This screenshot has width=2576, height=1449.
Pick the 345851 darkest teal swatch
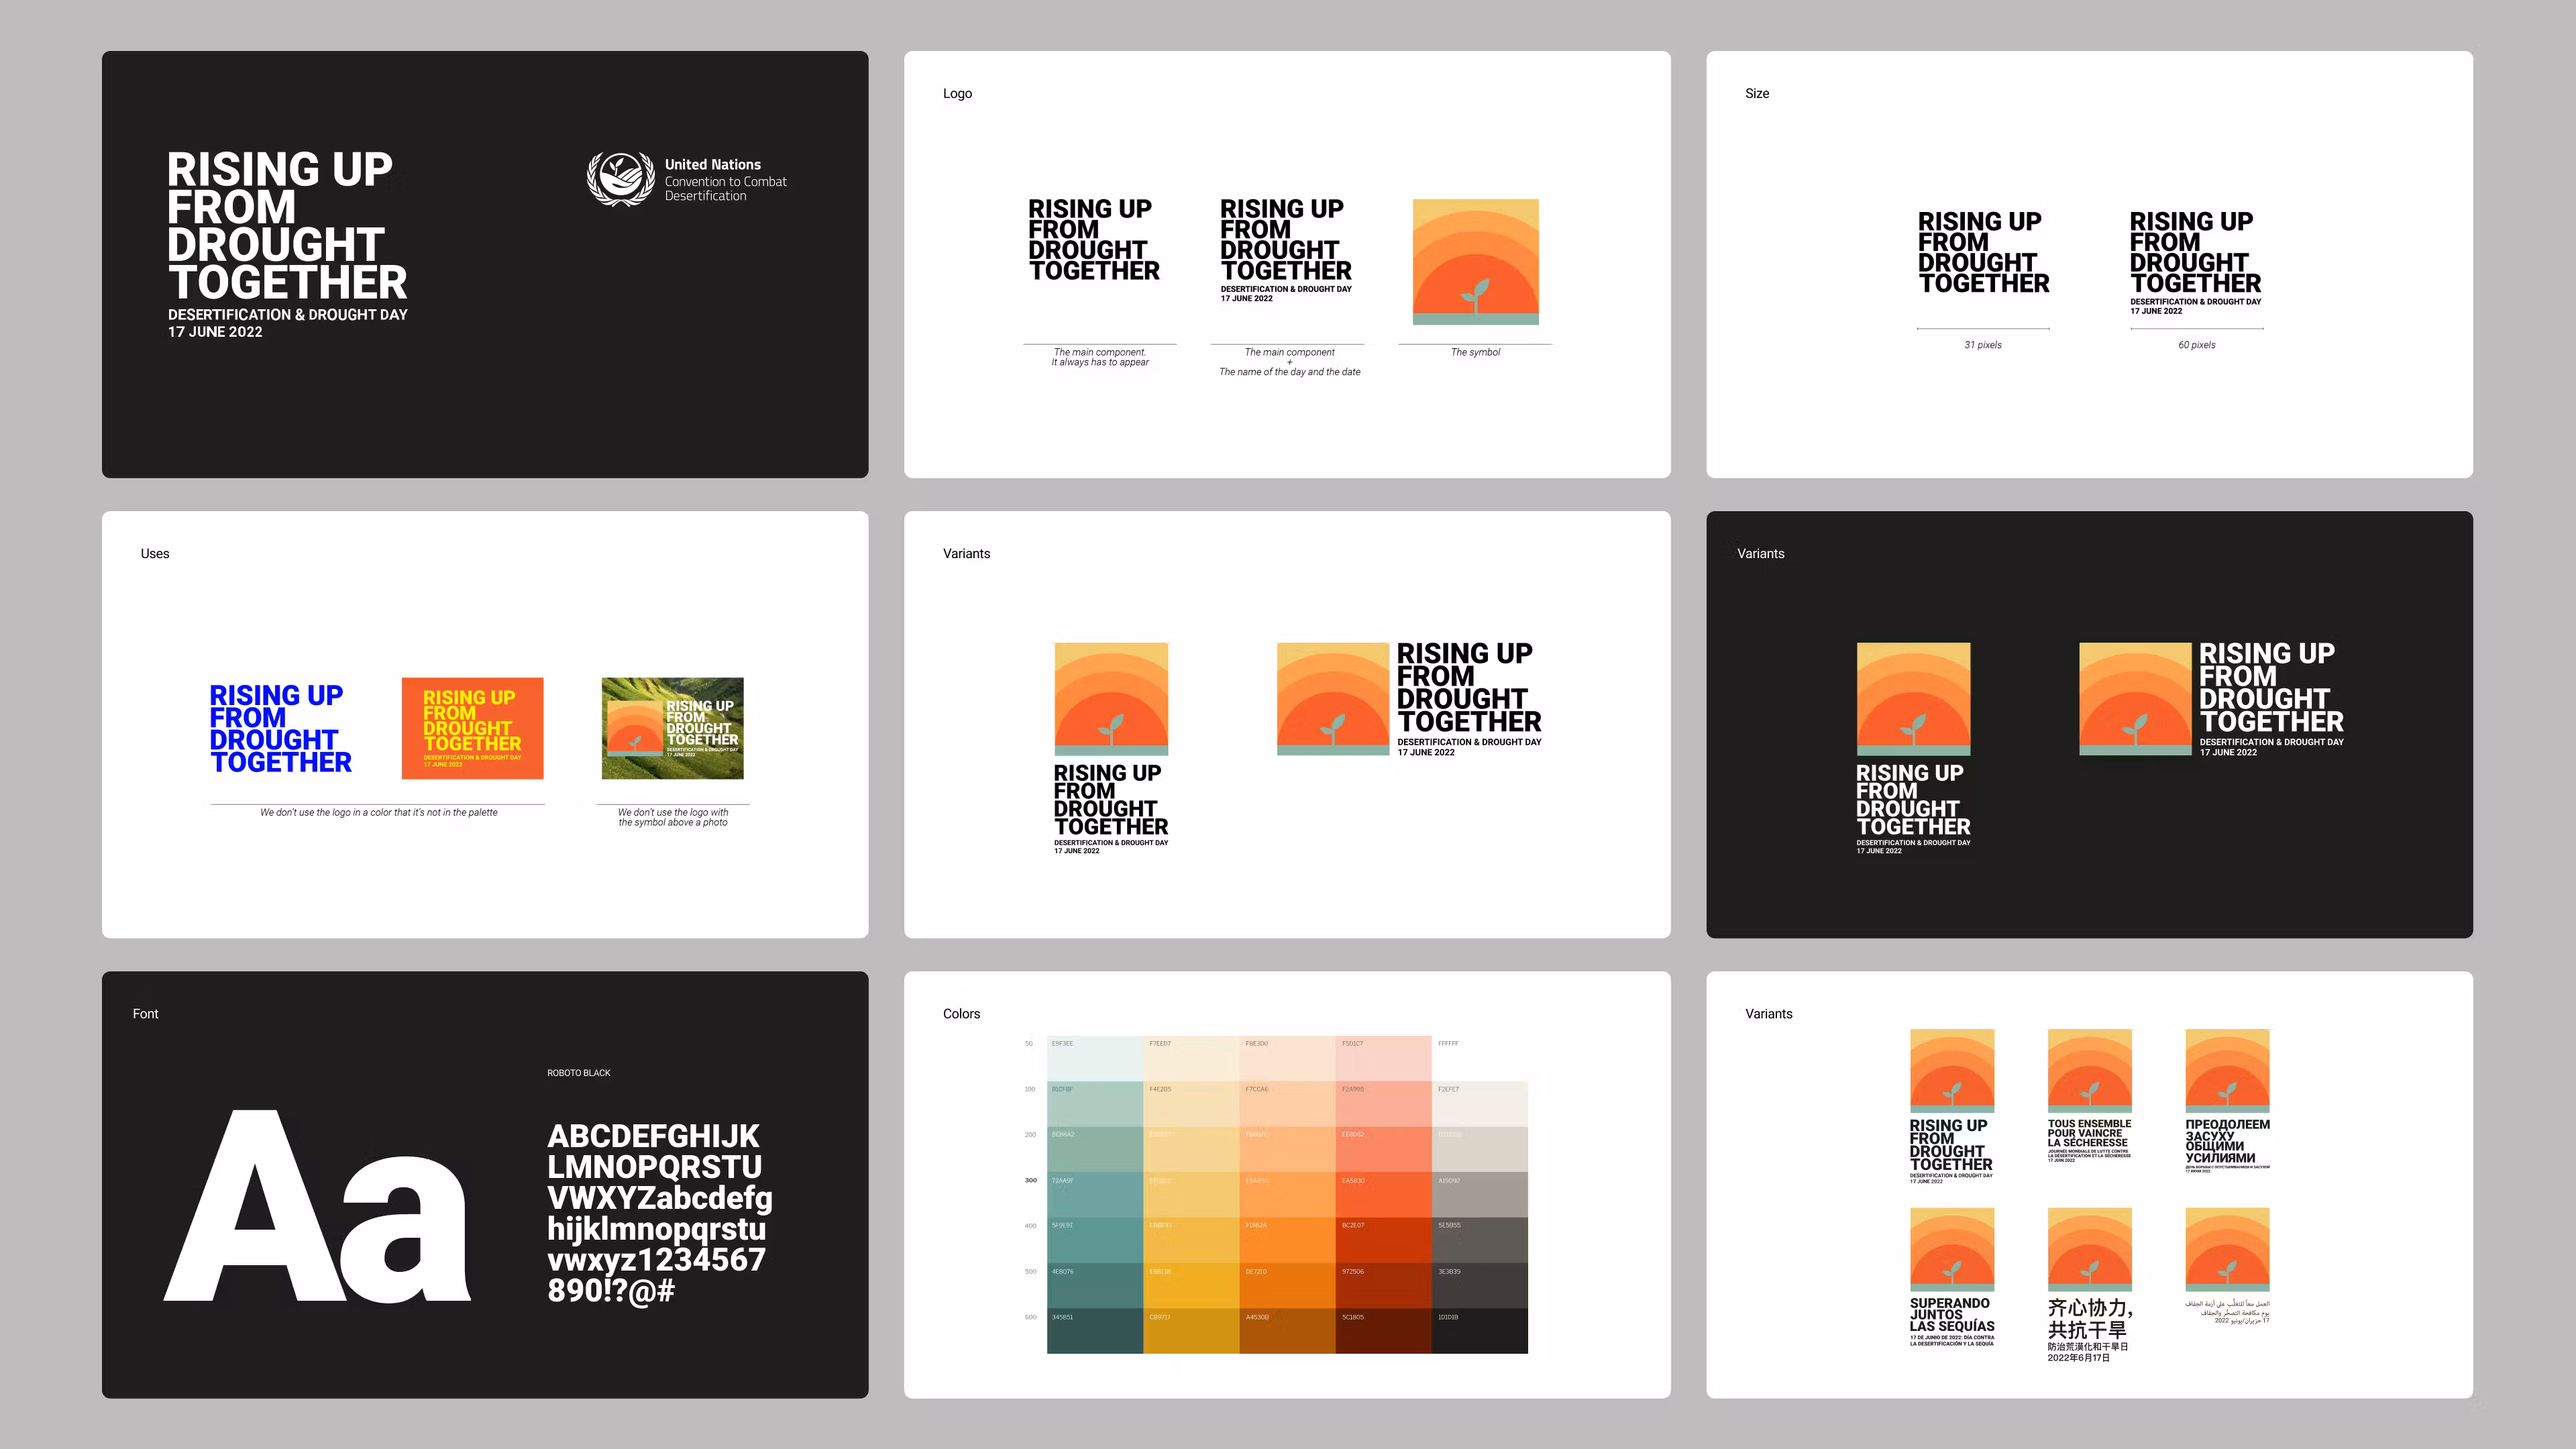coord(1095,1331)
